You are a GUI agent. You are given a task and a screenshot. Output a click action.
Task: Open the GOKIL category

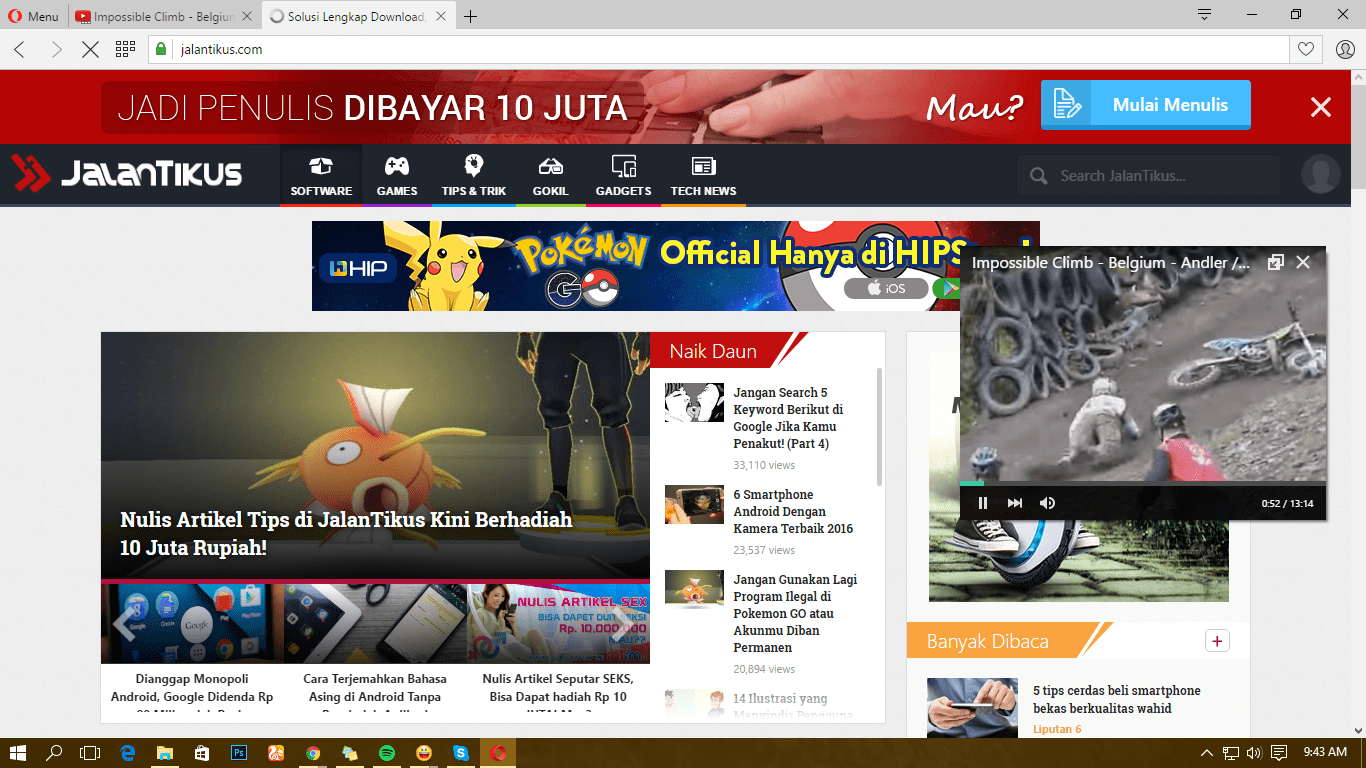550,176
